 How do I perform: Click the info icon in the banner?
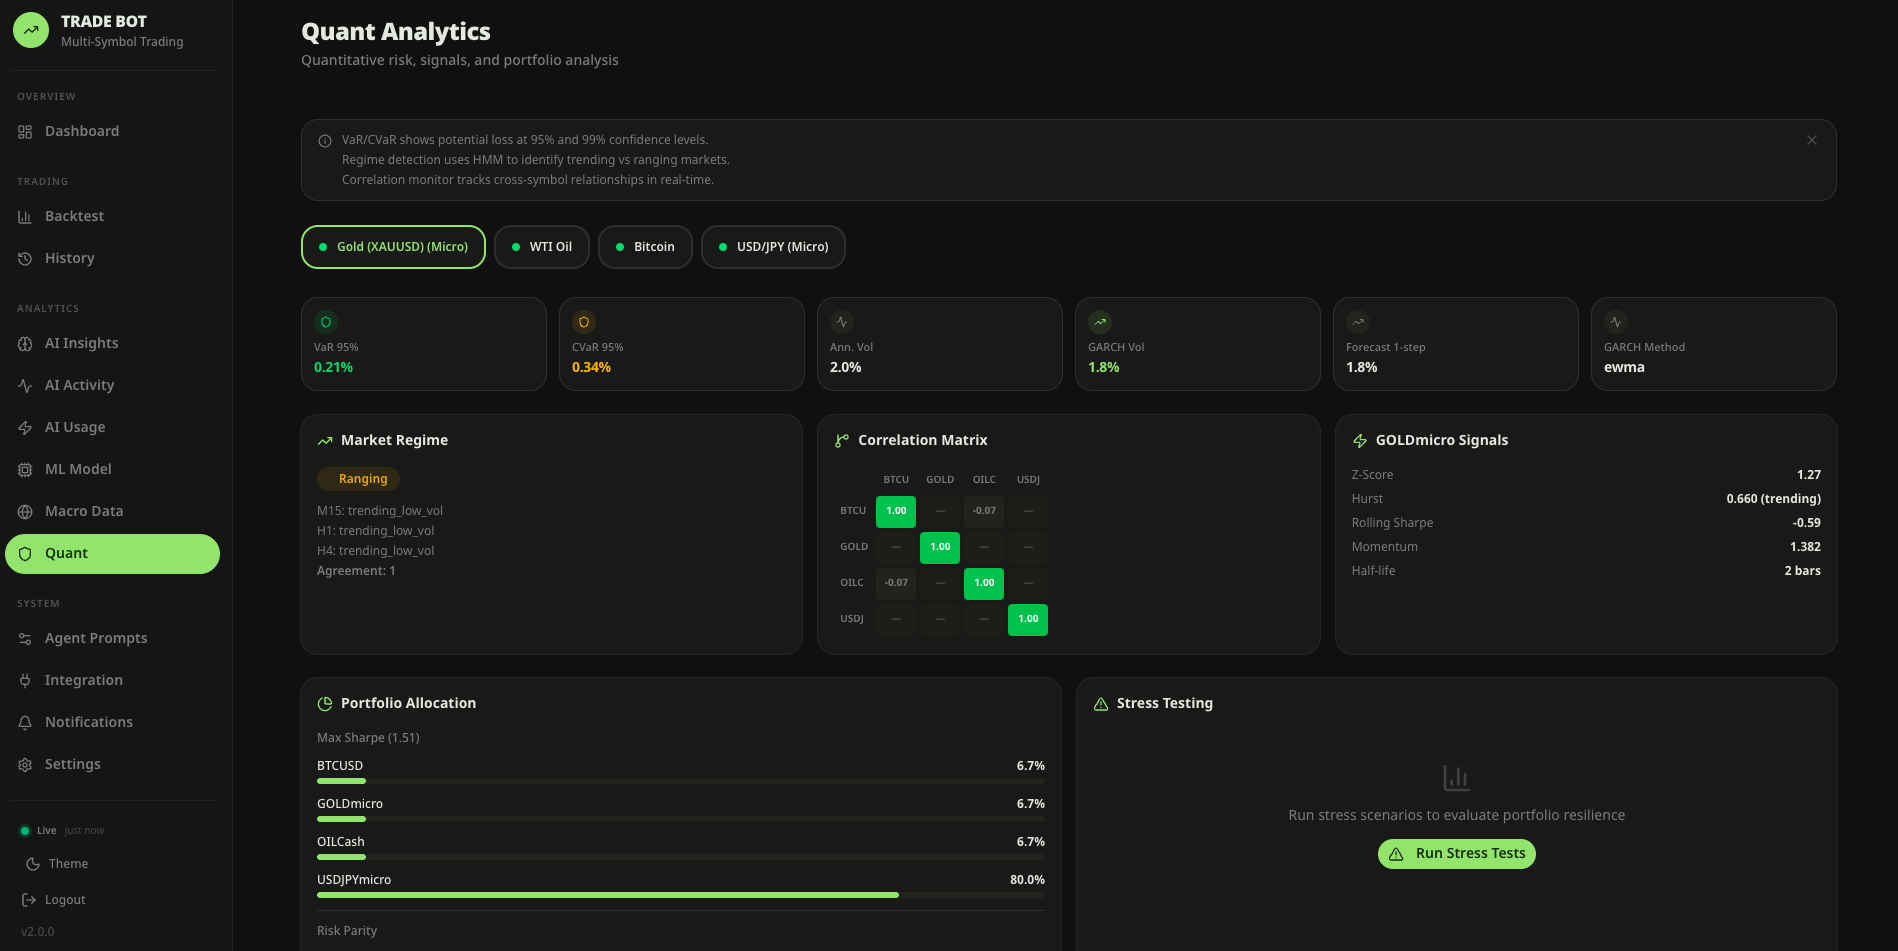(325, 141)
